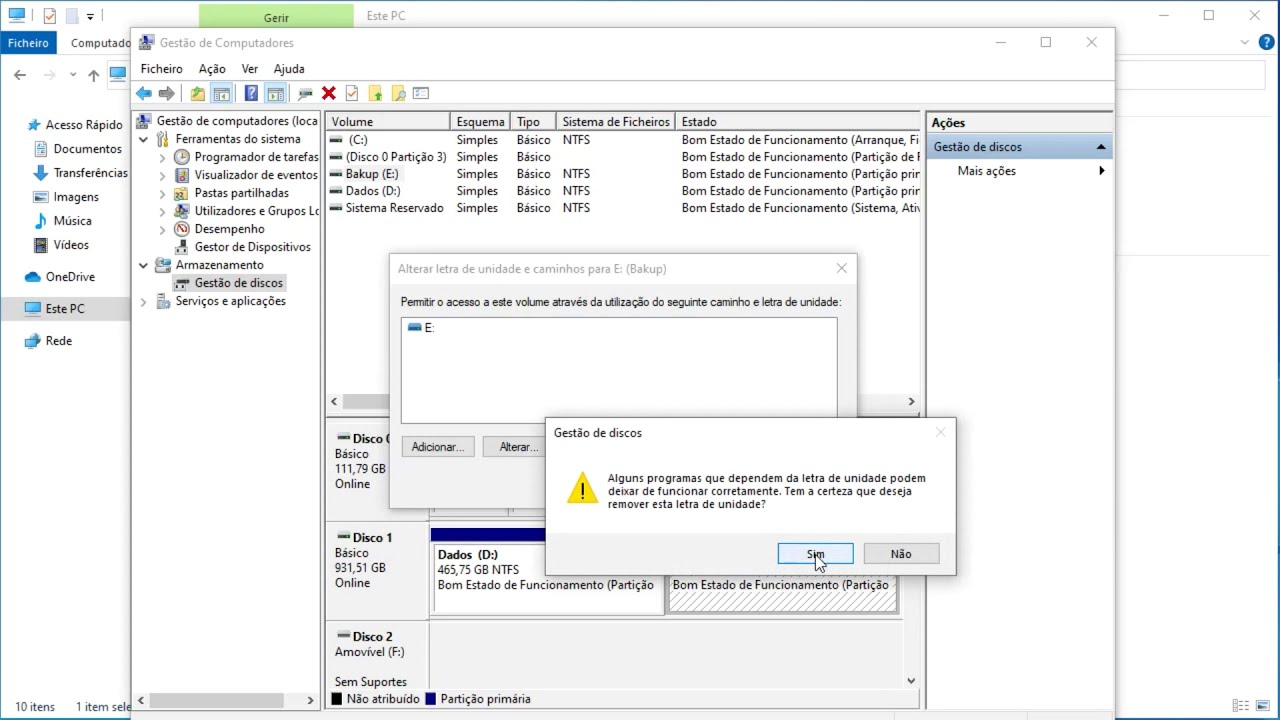Open the Ver menu
This screenshot has height=720, width=1280.
click(x=250, y=69)
